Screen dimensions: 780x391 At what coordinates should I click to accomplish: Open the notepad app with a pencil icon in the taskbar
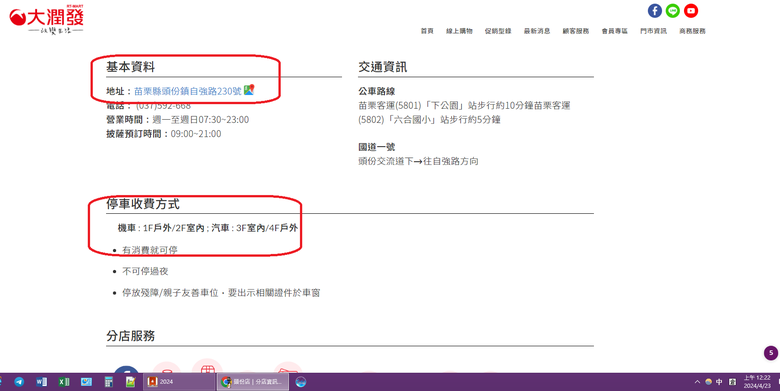(130, 382)
